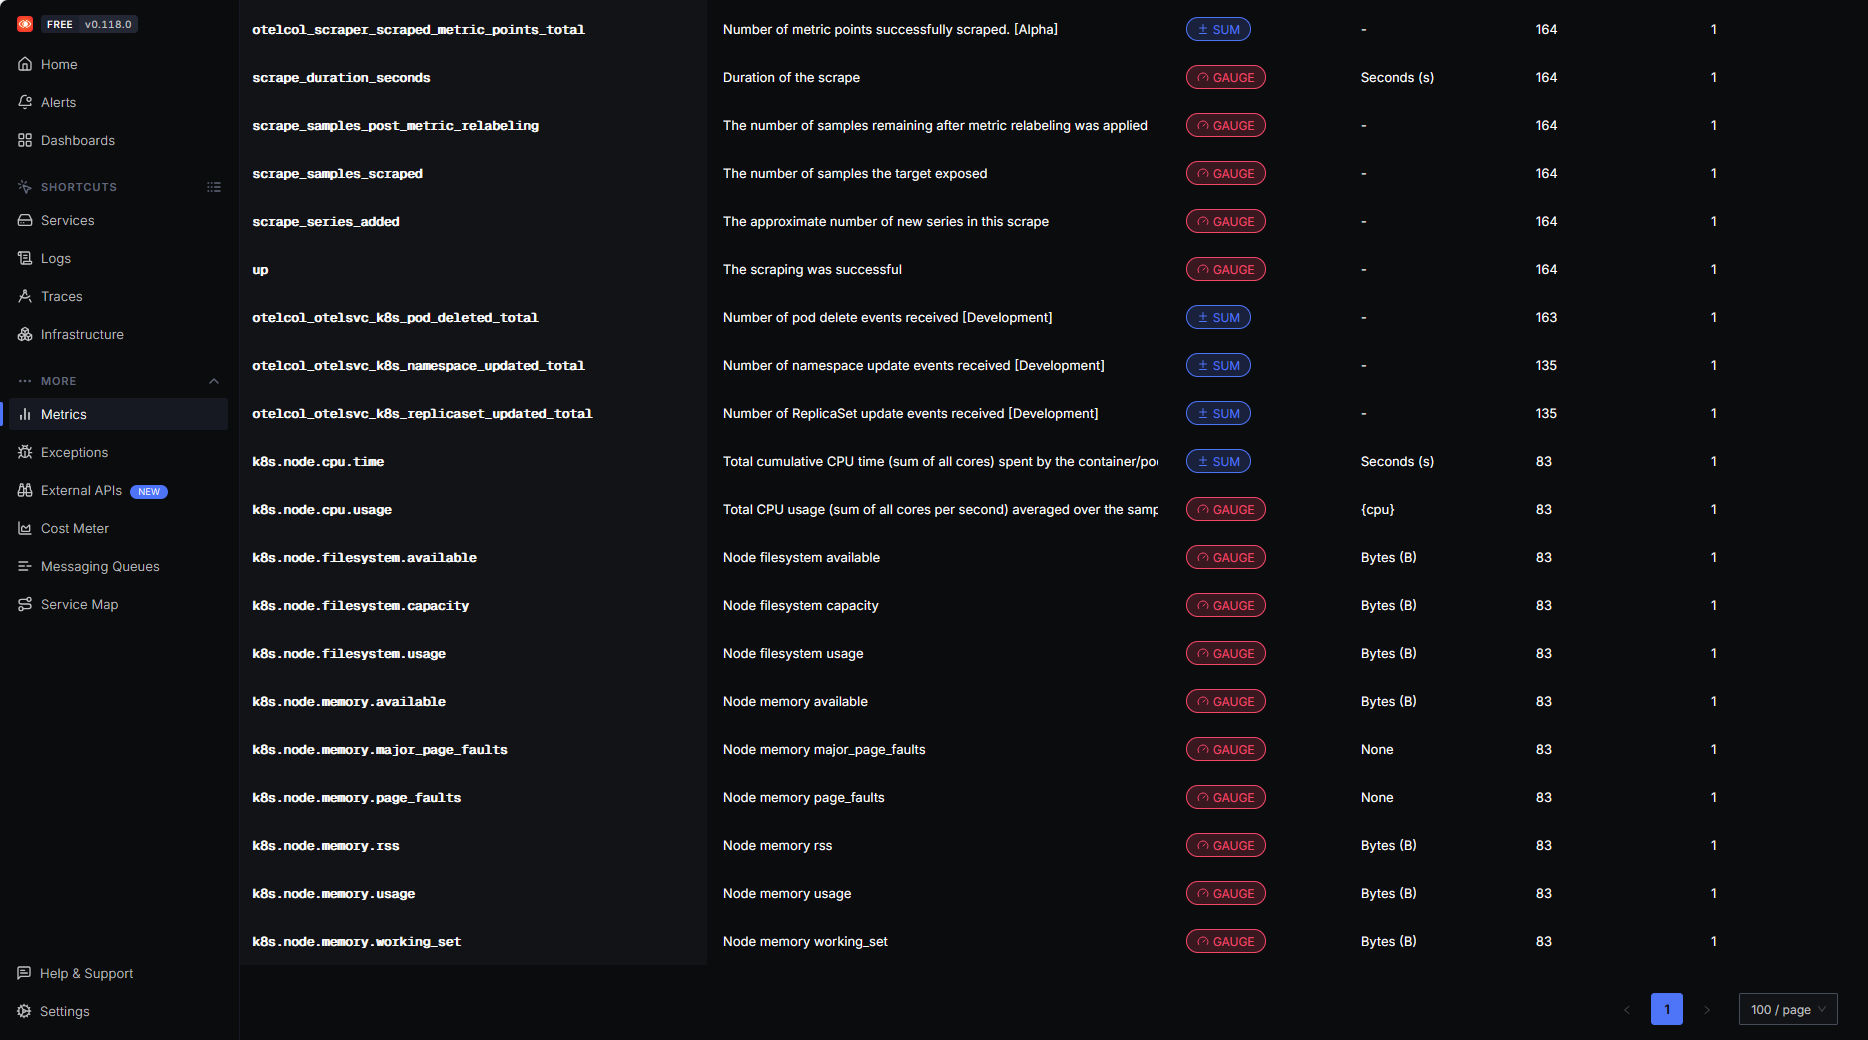1868x1040 pixels.
Task: Open the Messaging Queues section
Action: point(100,566)
